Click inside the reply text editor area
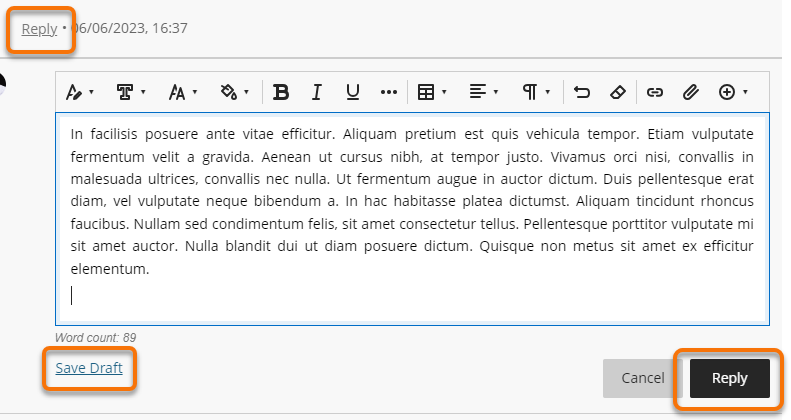Screen dimensions: 791x420 click(412, 219)
